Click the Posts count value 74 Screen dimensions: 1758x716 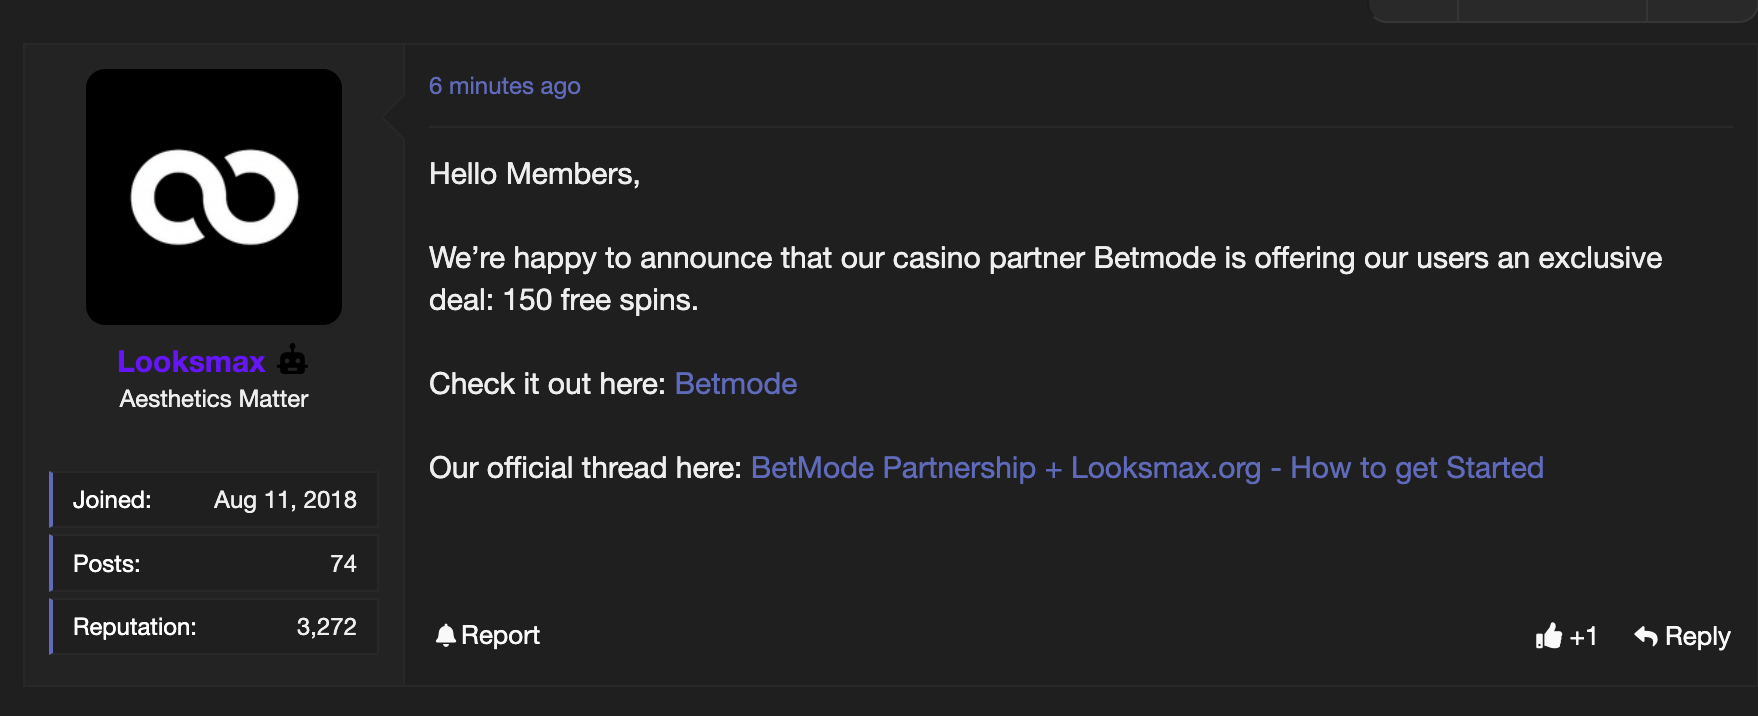(343, 564)
